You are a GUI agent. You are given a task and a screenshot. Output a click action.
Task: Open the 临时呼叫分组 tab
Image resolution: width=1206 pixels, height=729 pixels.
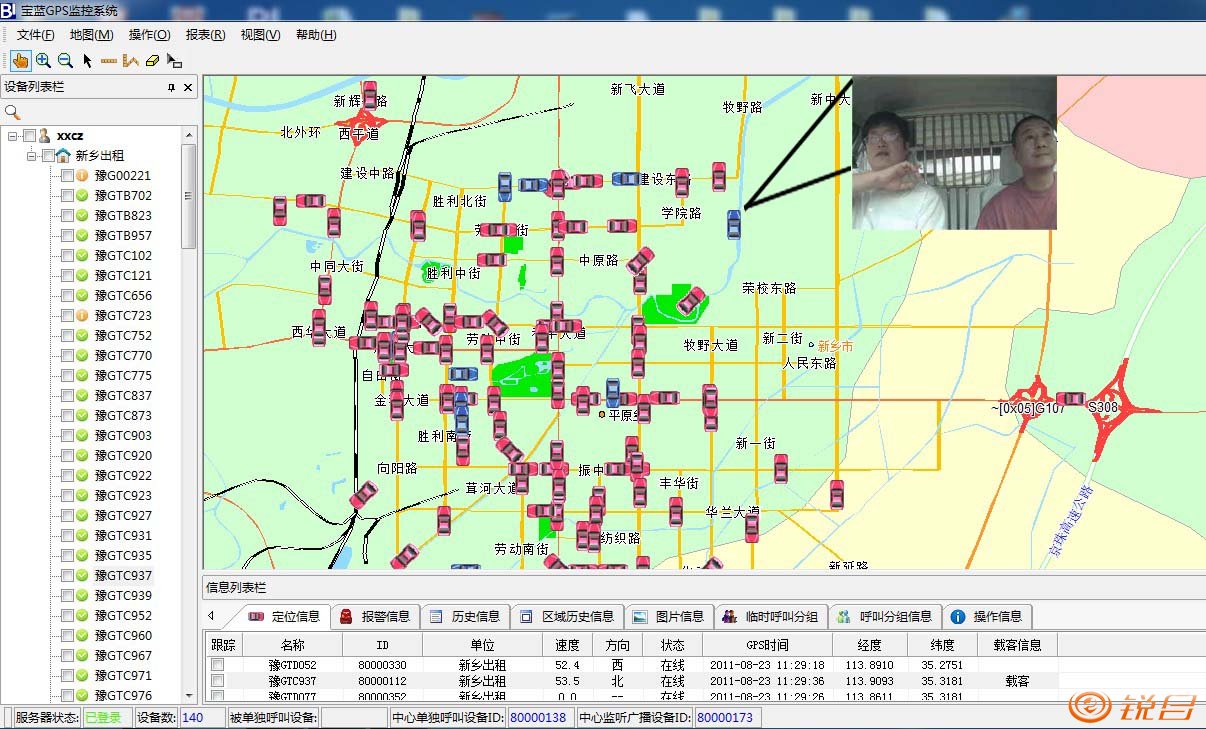[x=770, y=616]
